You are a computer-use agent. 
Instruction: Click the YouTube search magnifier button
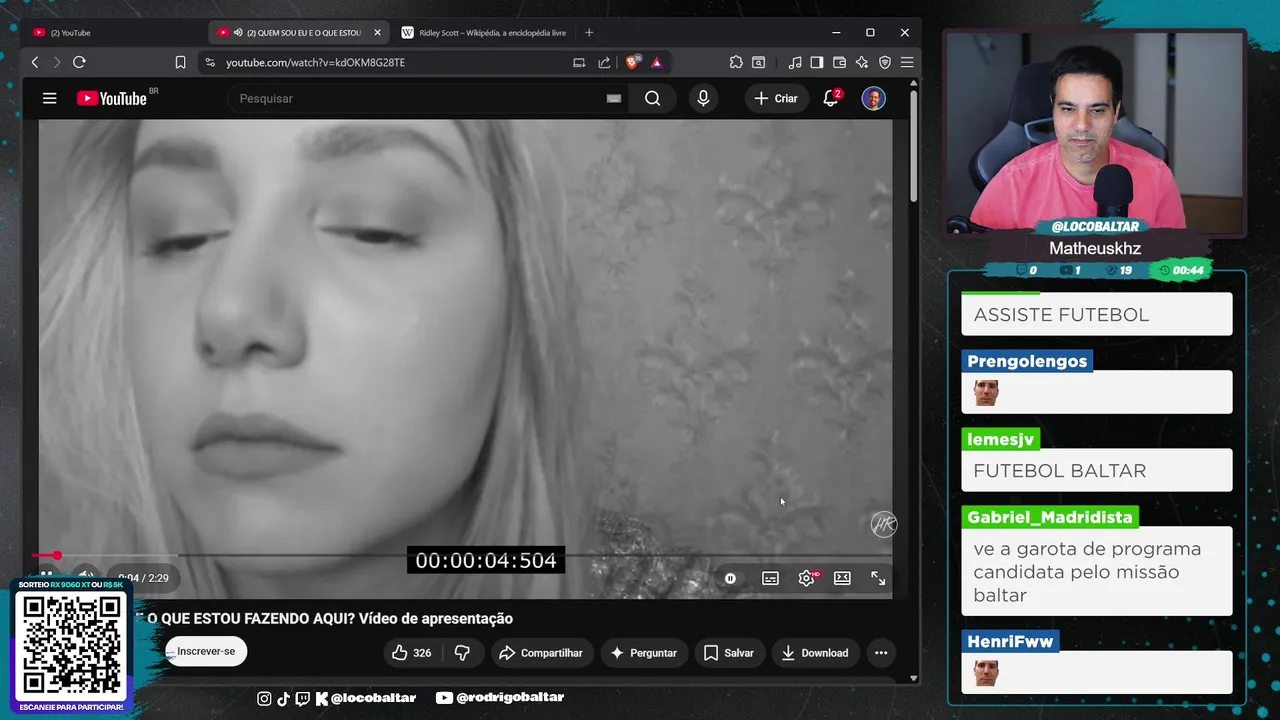click(x=652, y=98)
